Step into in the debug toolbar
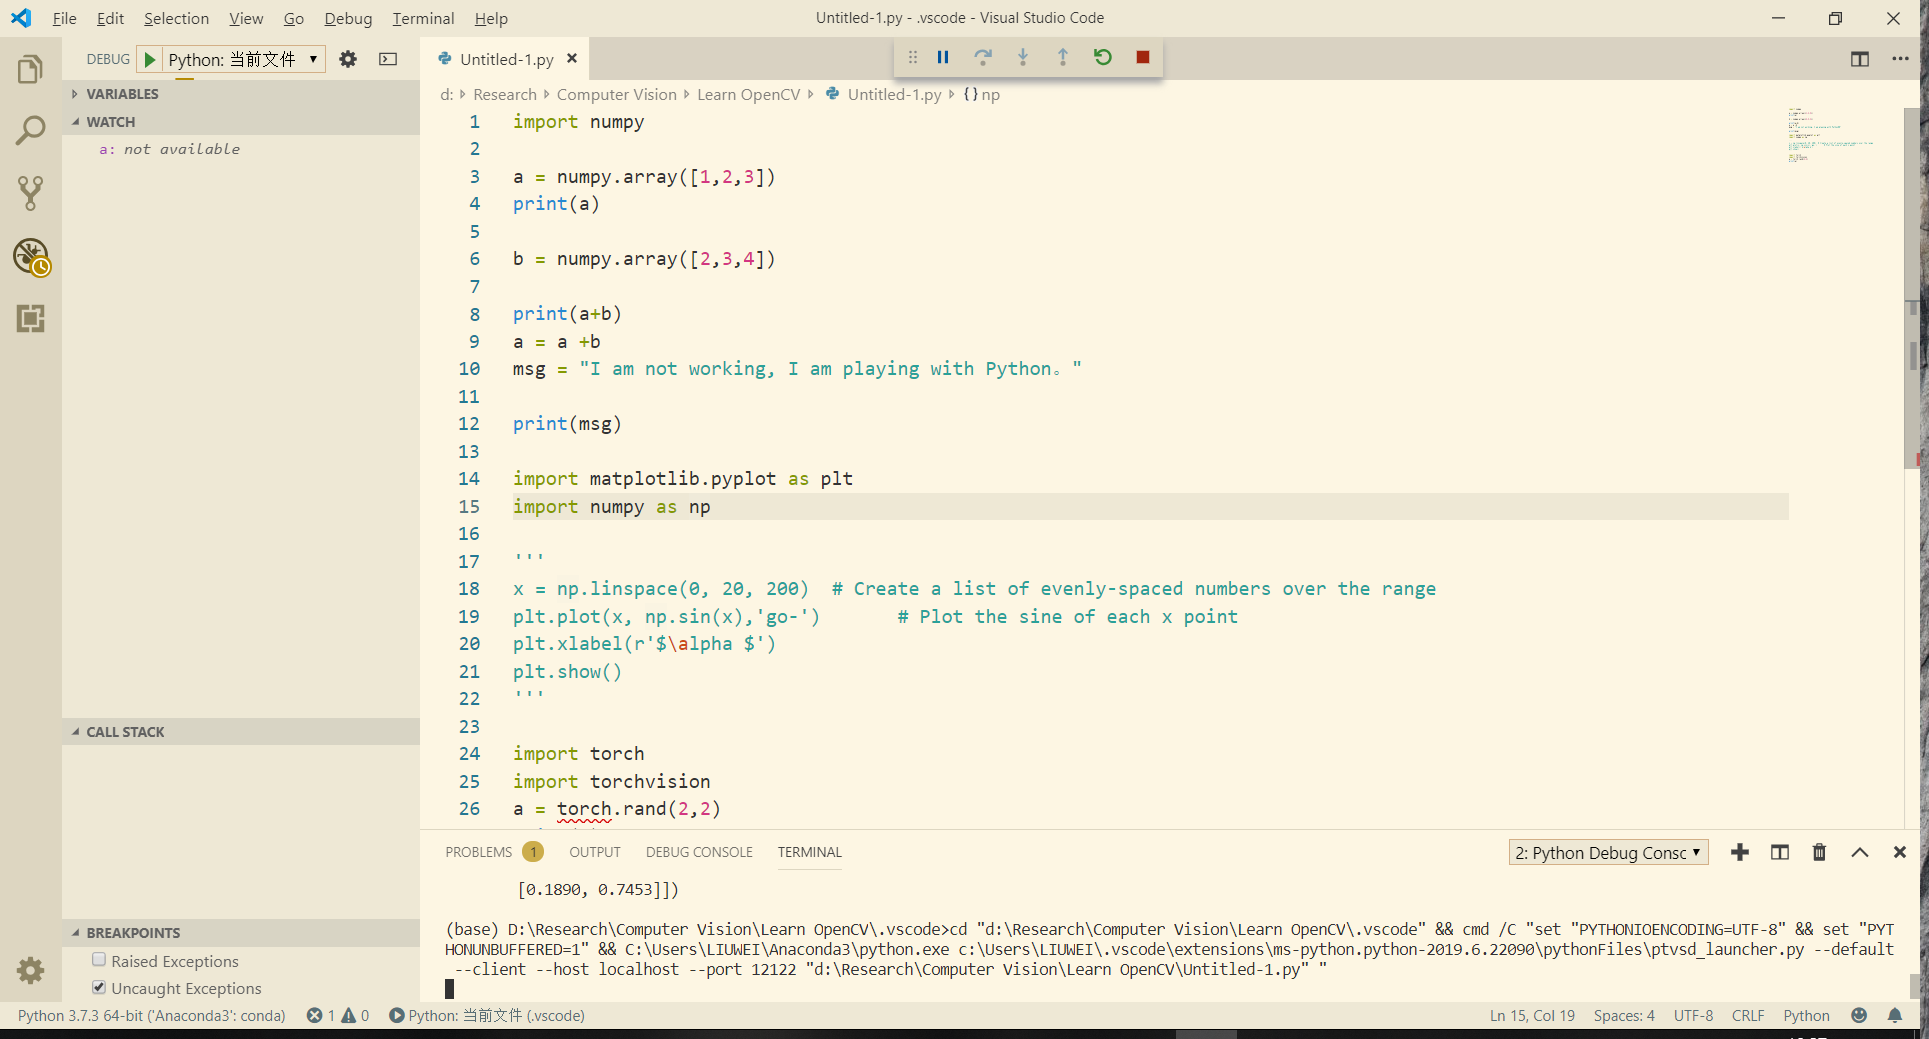 tap(1023, 57)
